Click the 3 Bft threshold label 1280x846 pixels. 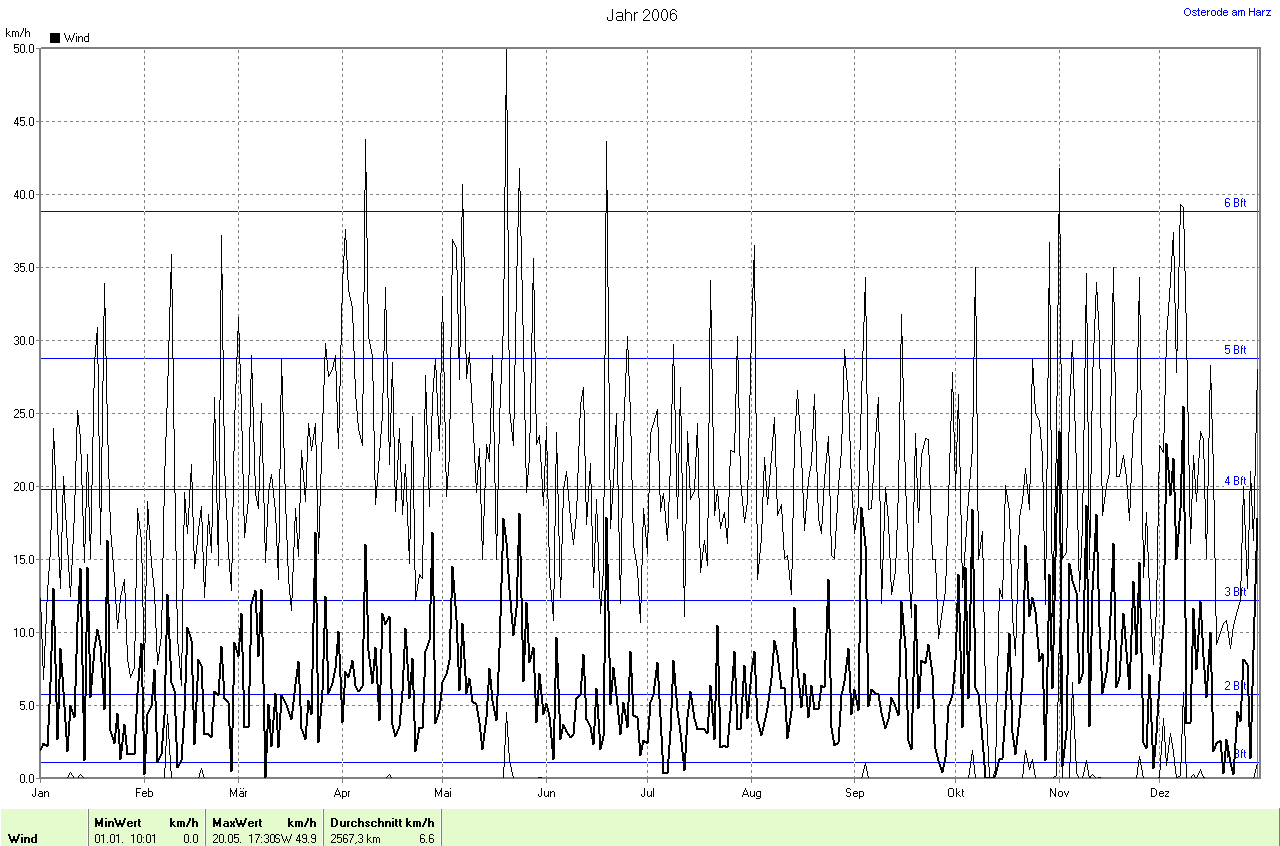pos(1235,592)
